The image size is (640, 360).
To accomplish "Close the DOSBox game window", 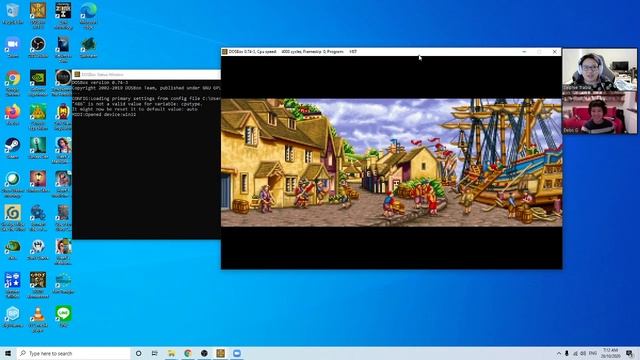I will tap(554, 52).
